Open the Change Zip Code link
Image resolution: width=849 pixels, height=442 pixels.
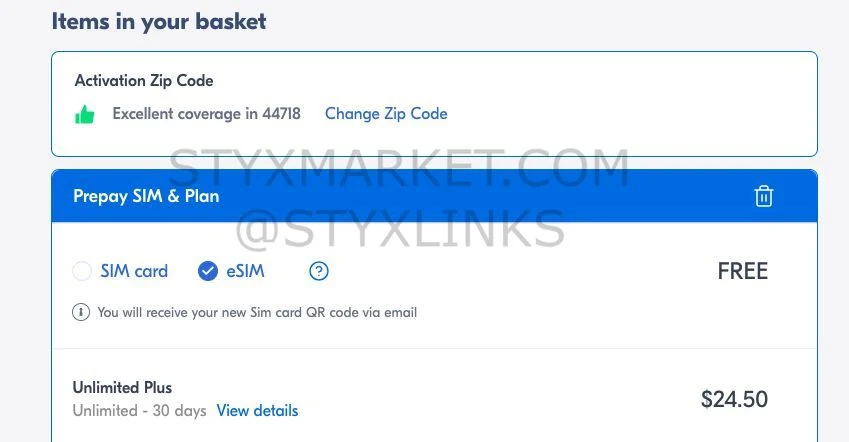(x=386, y=114)
